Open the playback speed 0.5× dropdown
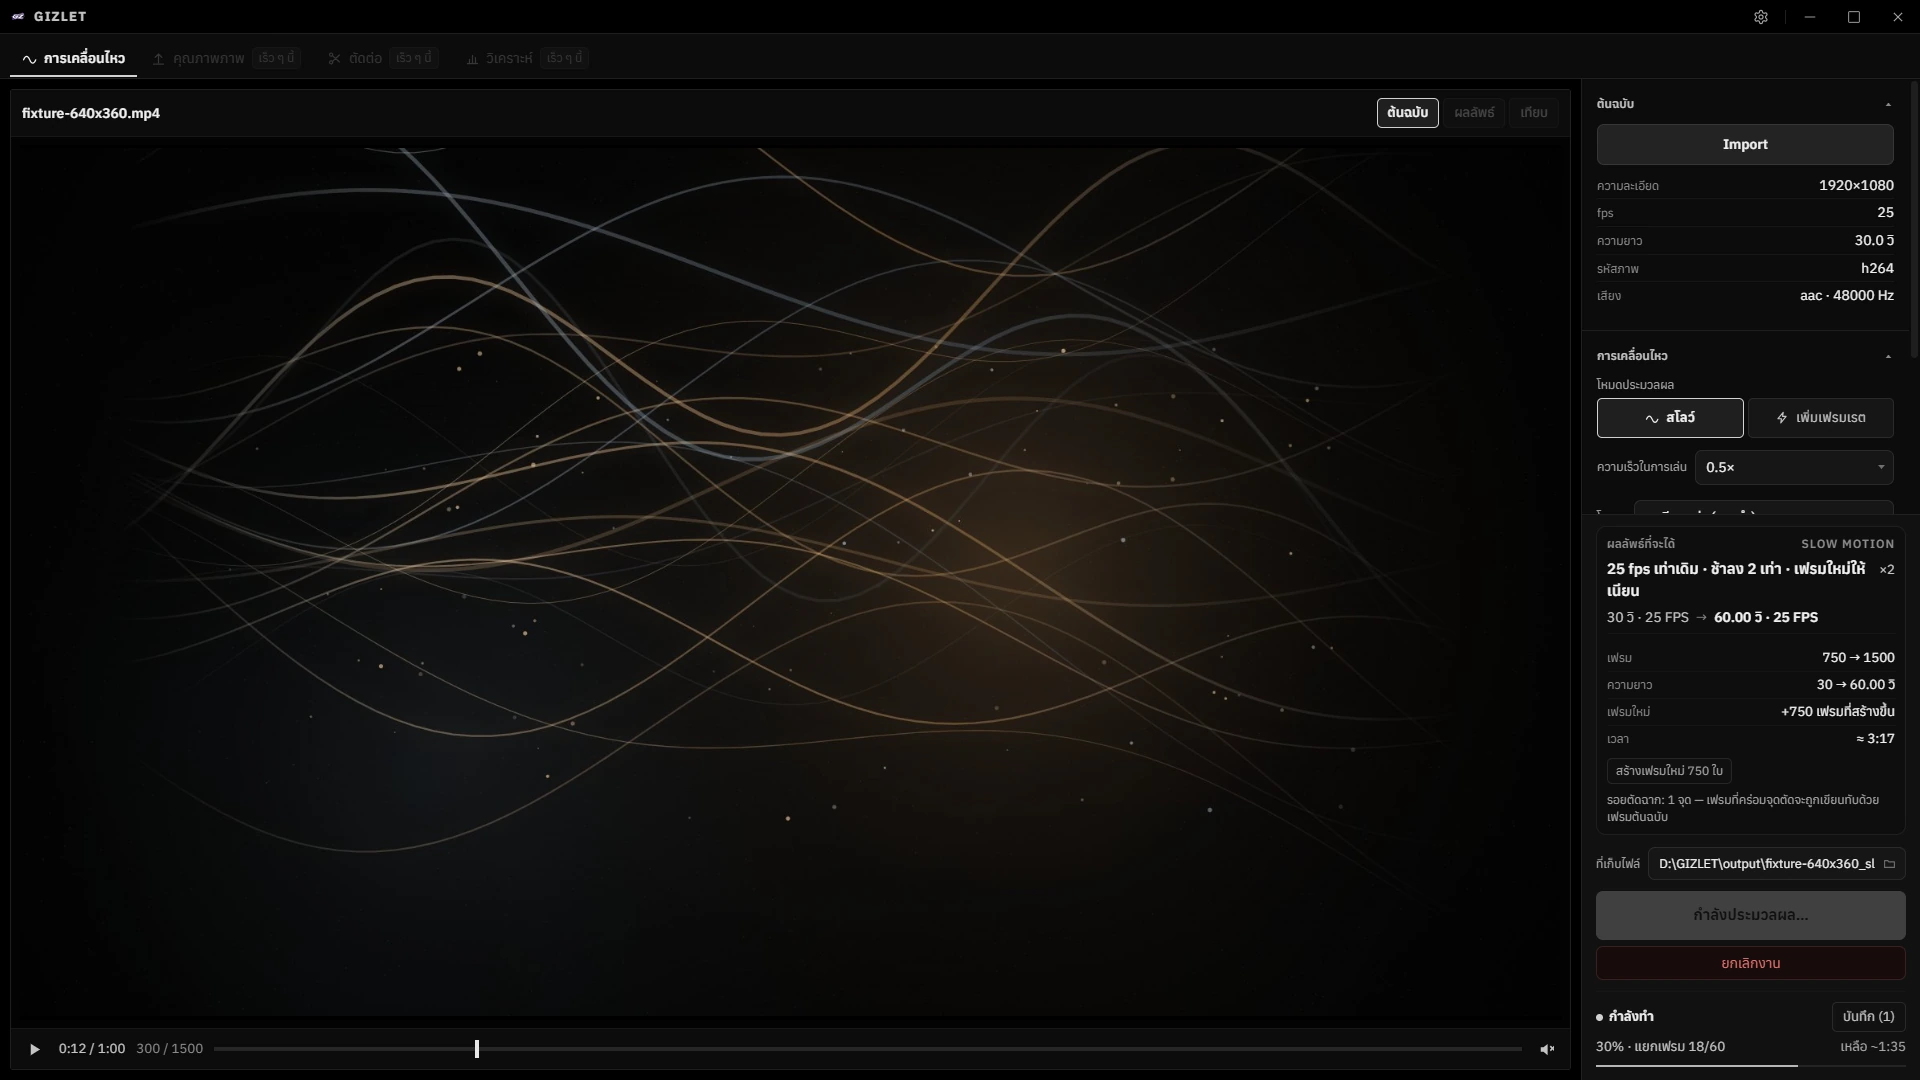 pos(1793,467)
